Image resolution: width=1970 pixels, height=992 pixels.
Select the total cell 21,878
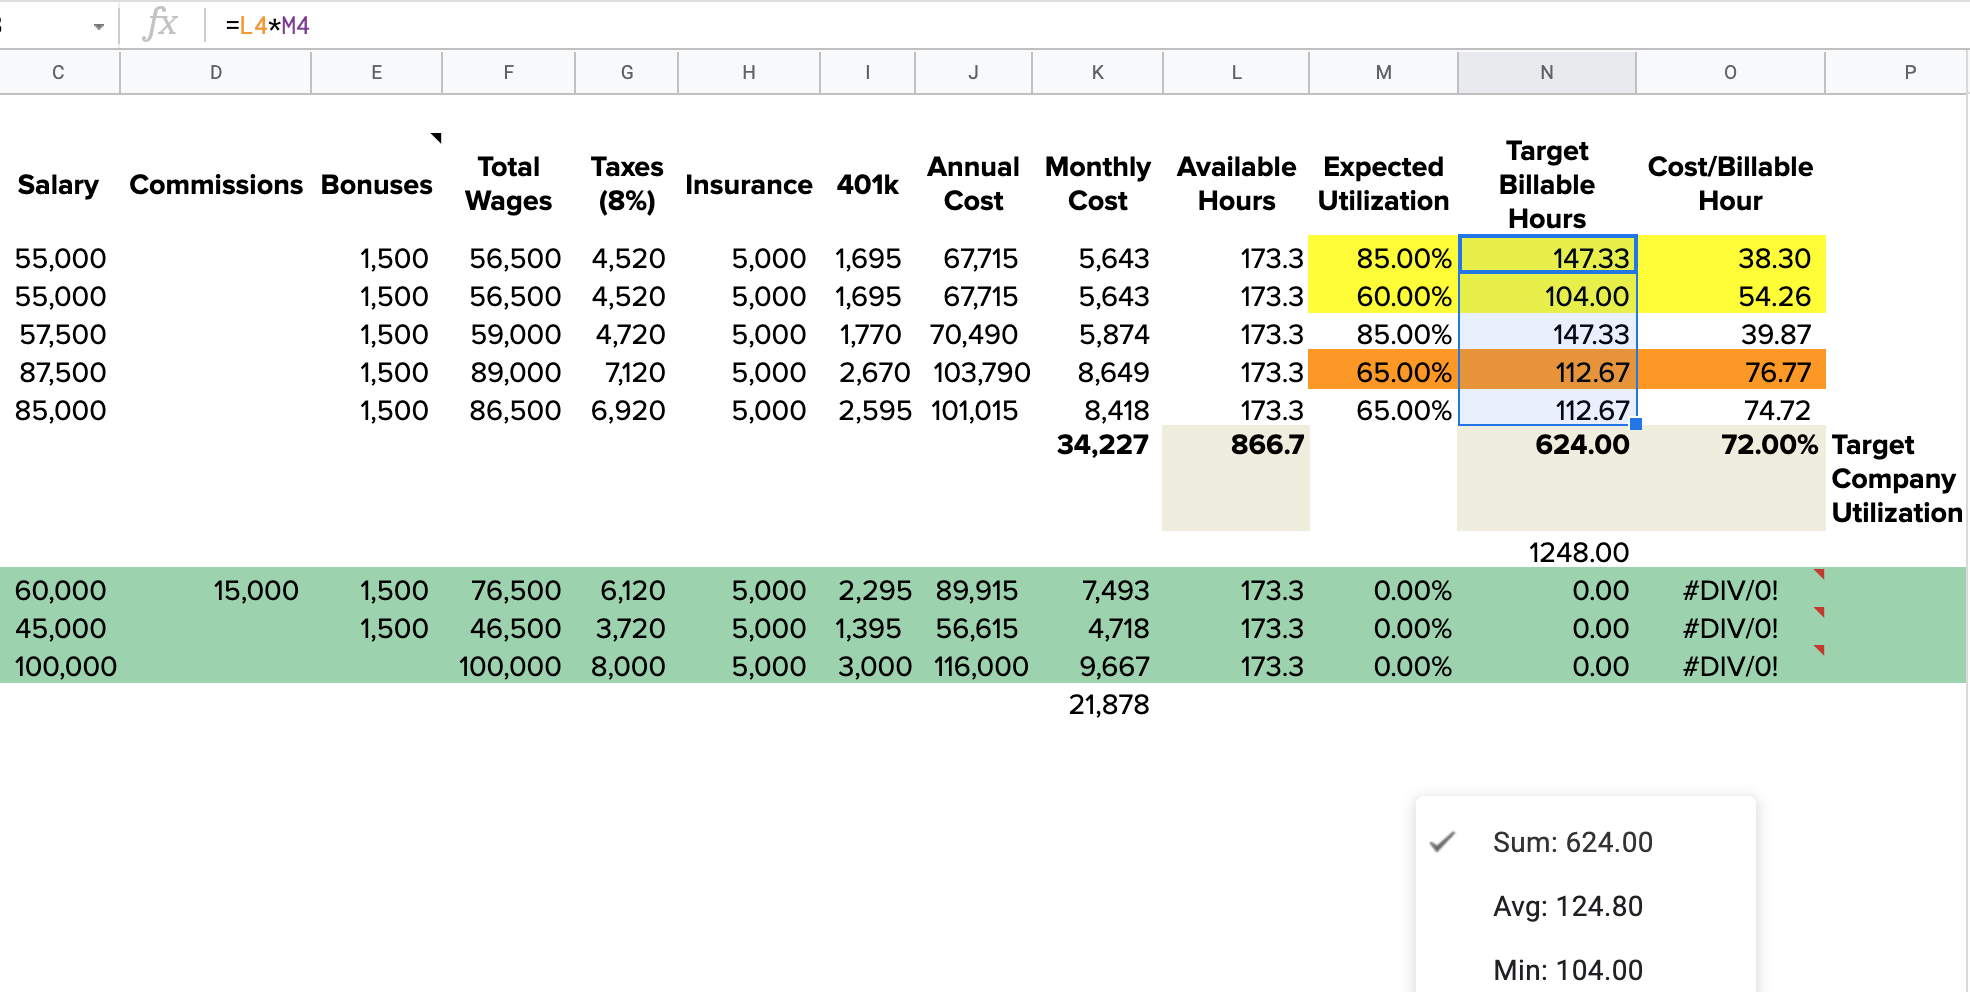[x=1098, y=704]
